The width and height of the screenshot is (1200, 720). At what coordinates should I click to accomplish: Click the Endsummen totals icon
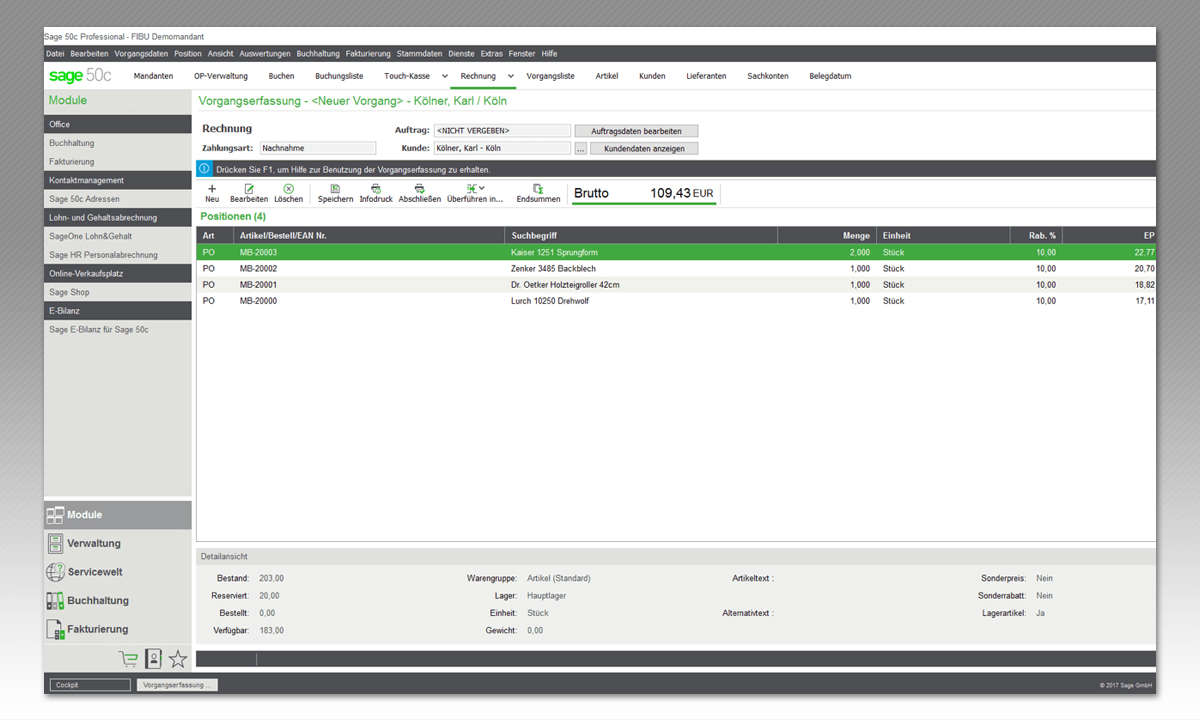pos(538,188)
